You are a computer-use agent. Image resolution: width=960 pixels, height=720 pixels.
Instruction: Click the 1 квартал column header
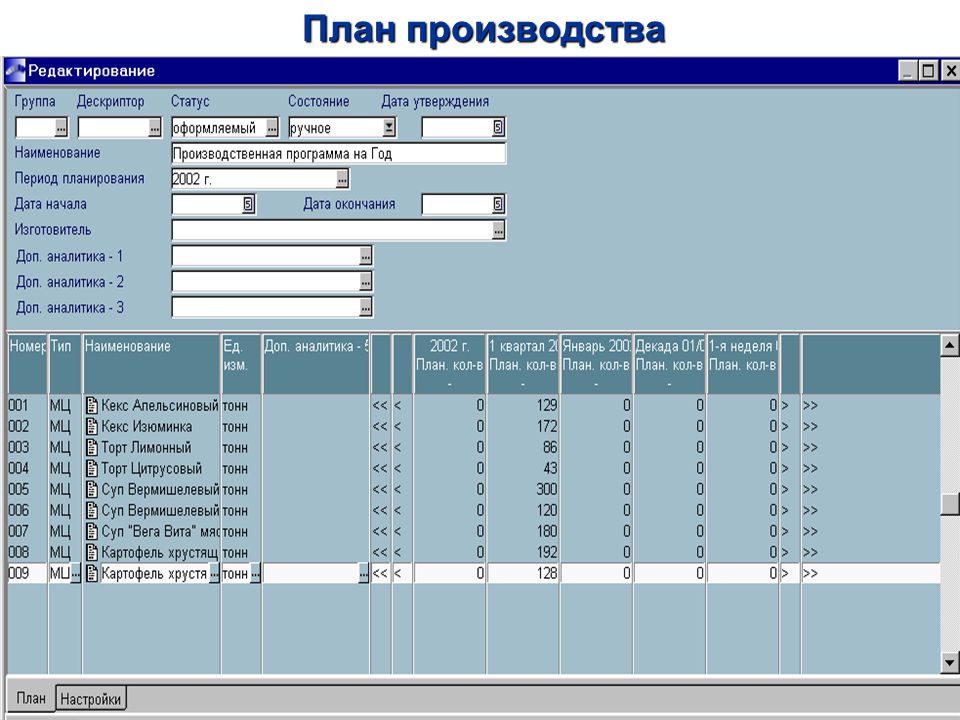(x=523, y=364)
